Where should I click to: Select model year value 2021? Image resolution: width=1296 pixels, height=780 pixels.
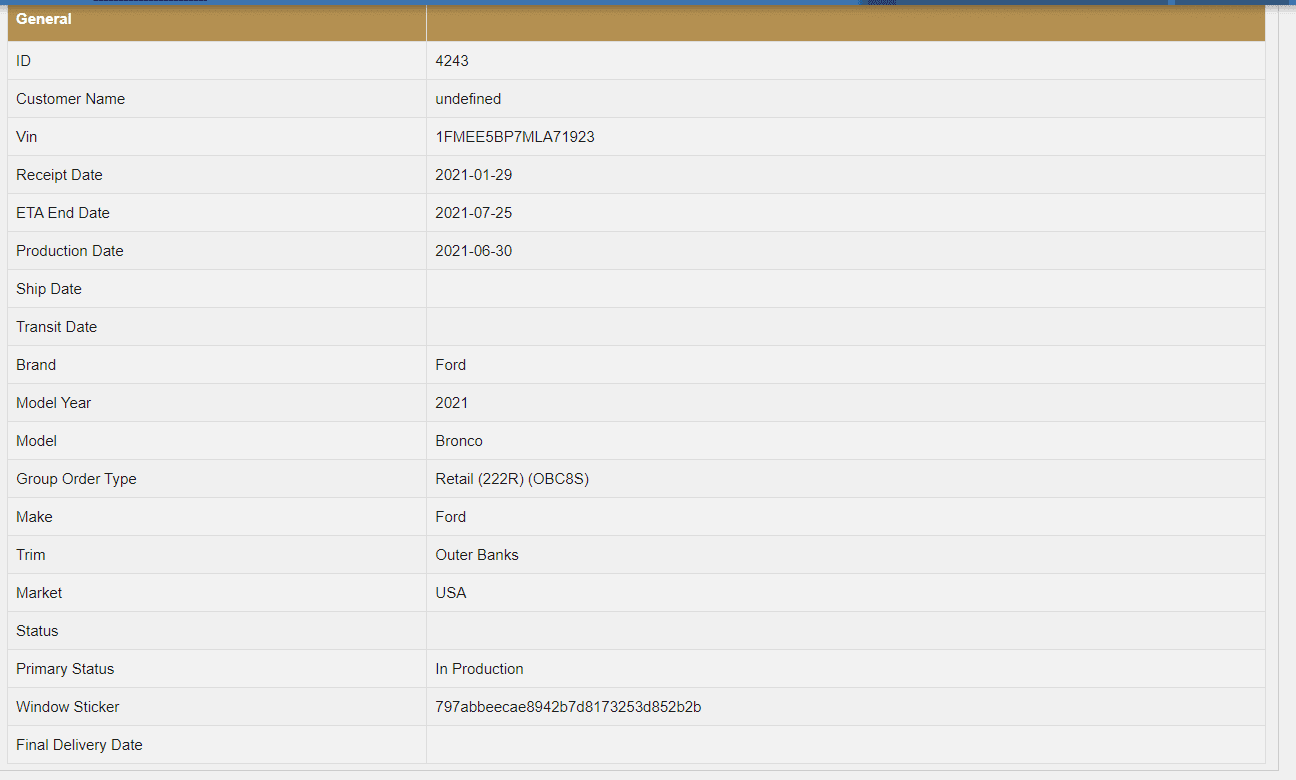click(452, 403)
